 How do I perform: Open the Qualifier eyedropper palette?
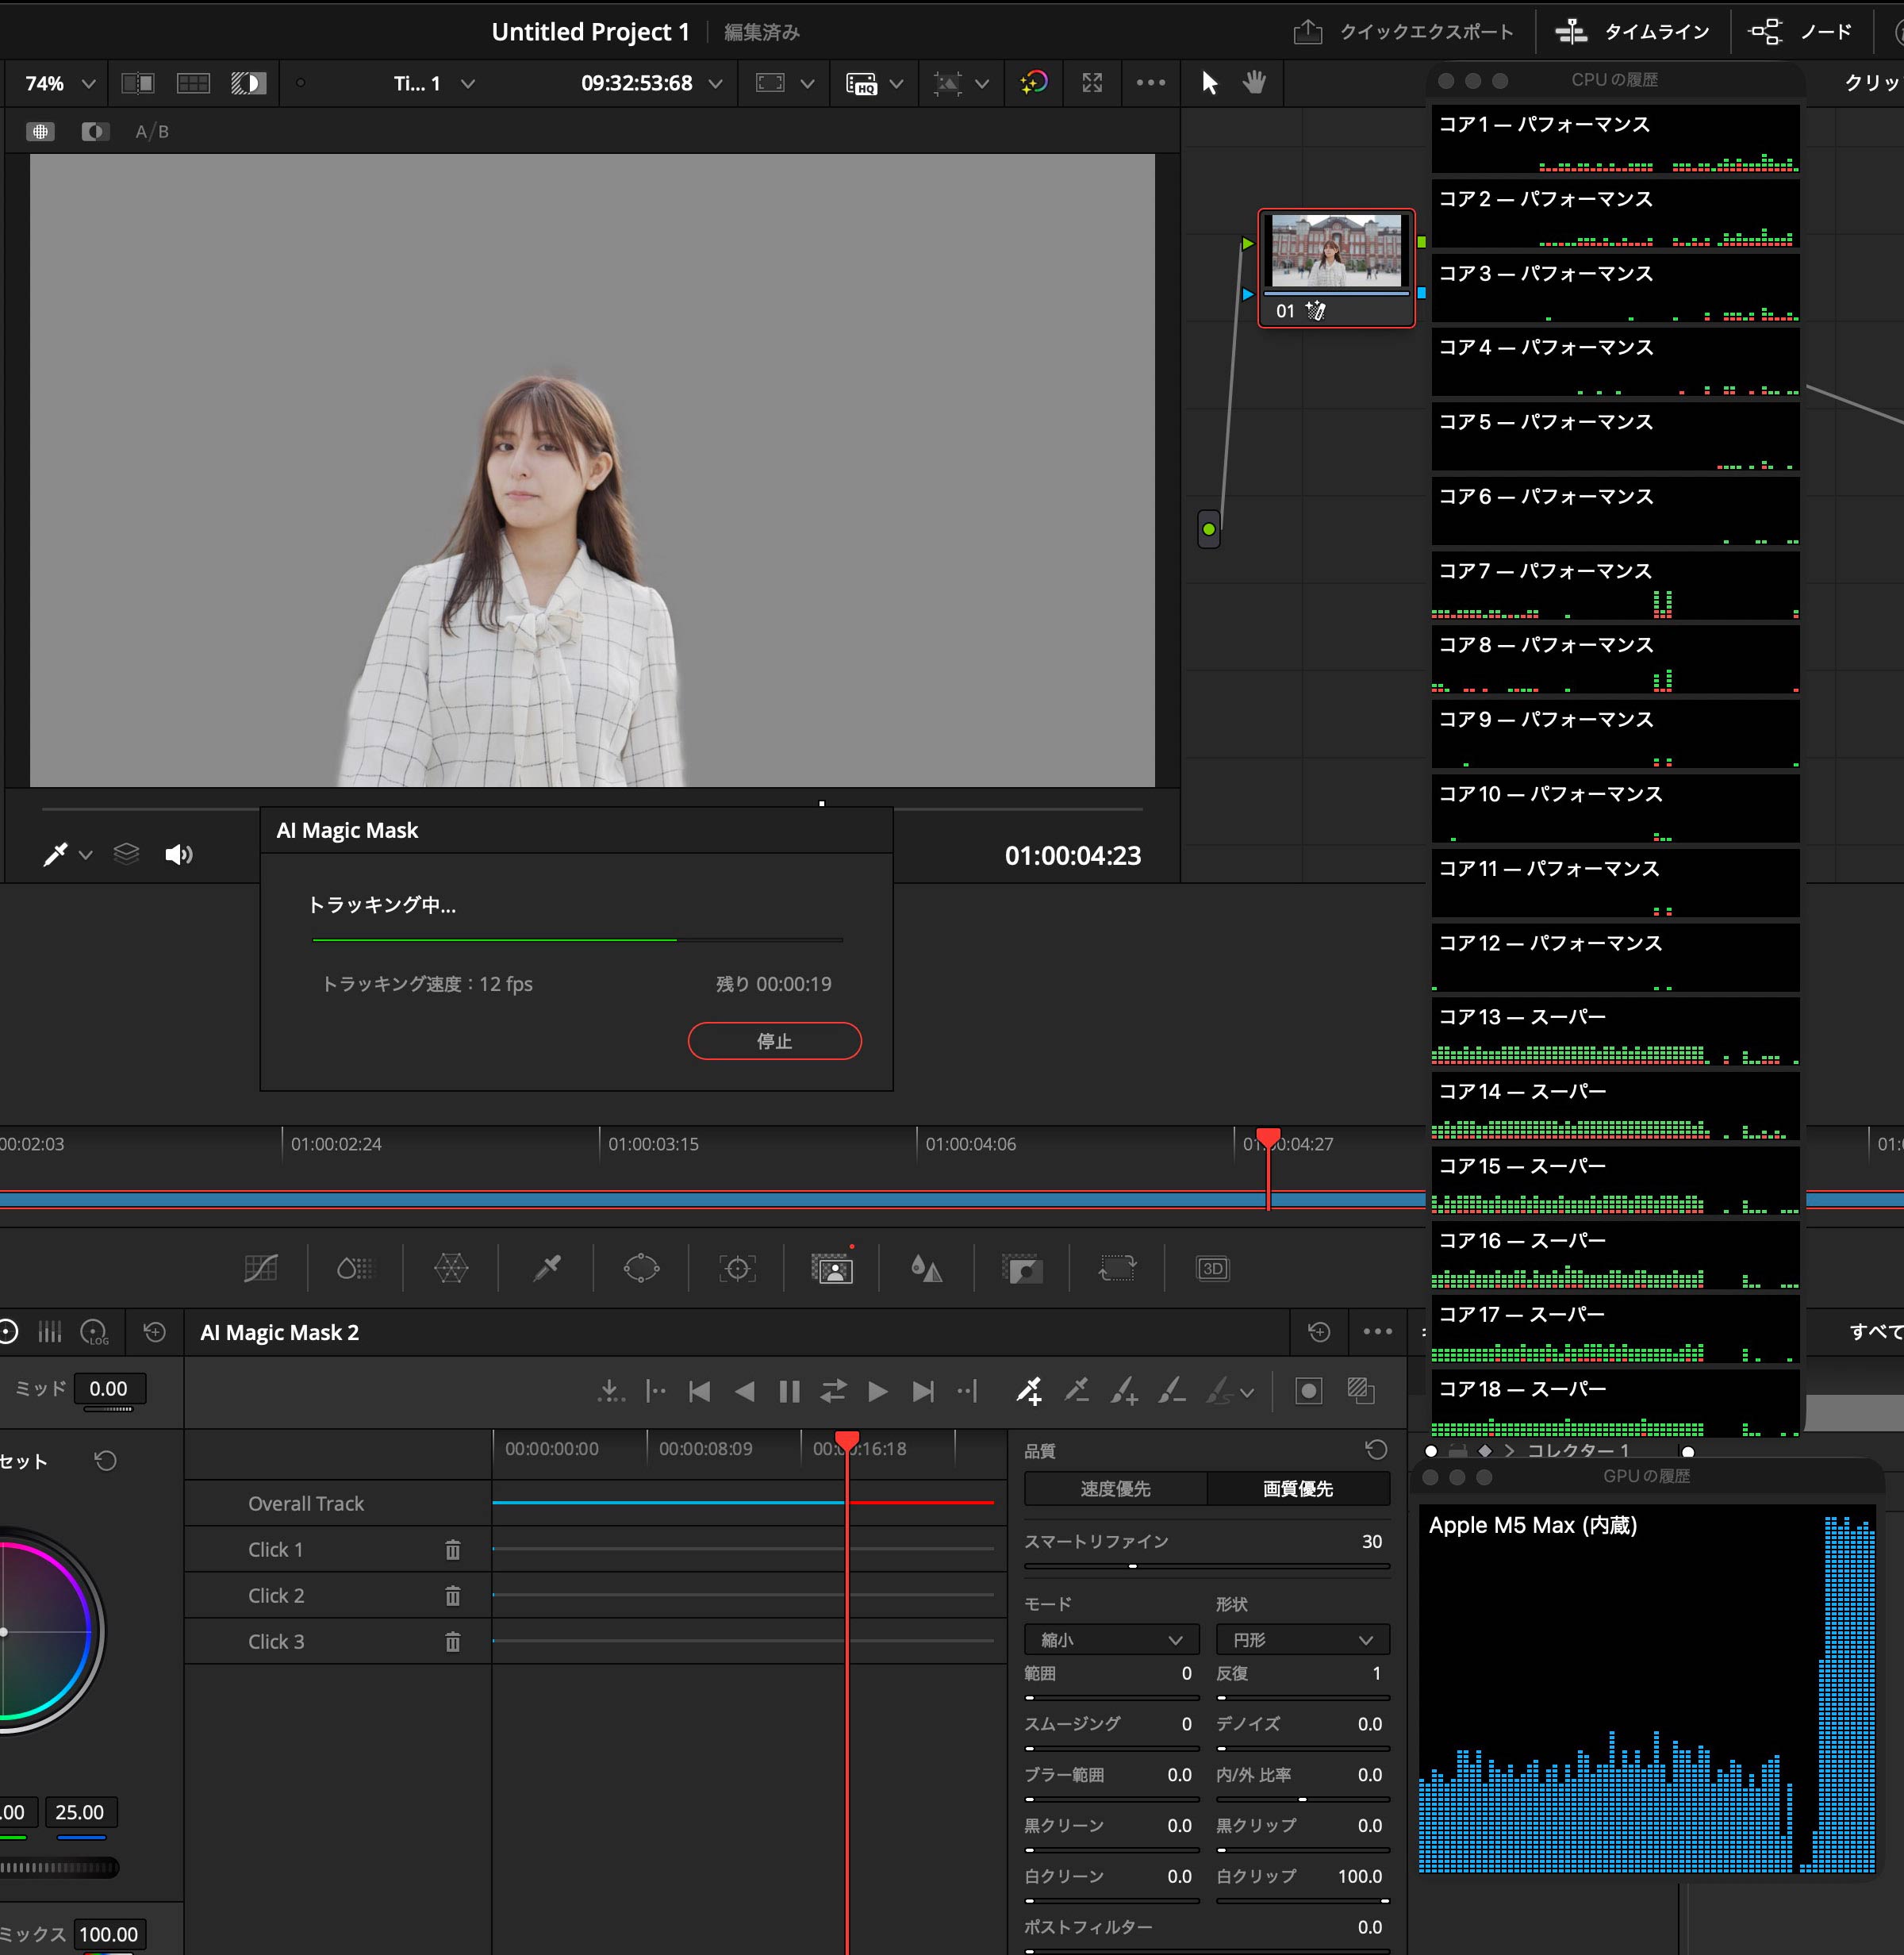tap(547, 1269)
